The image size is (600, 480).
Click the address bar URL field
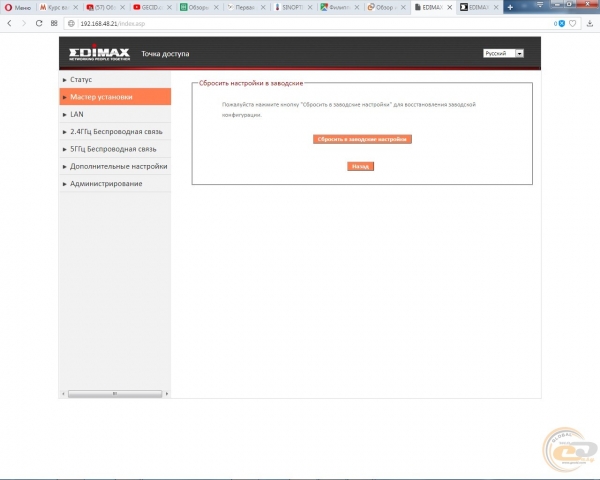306,24
